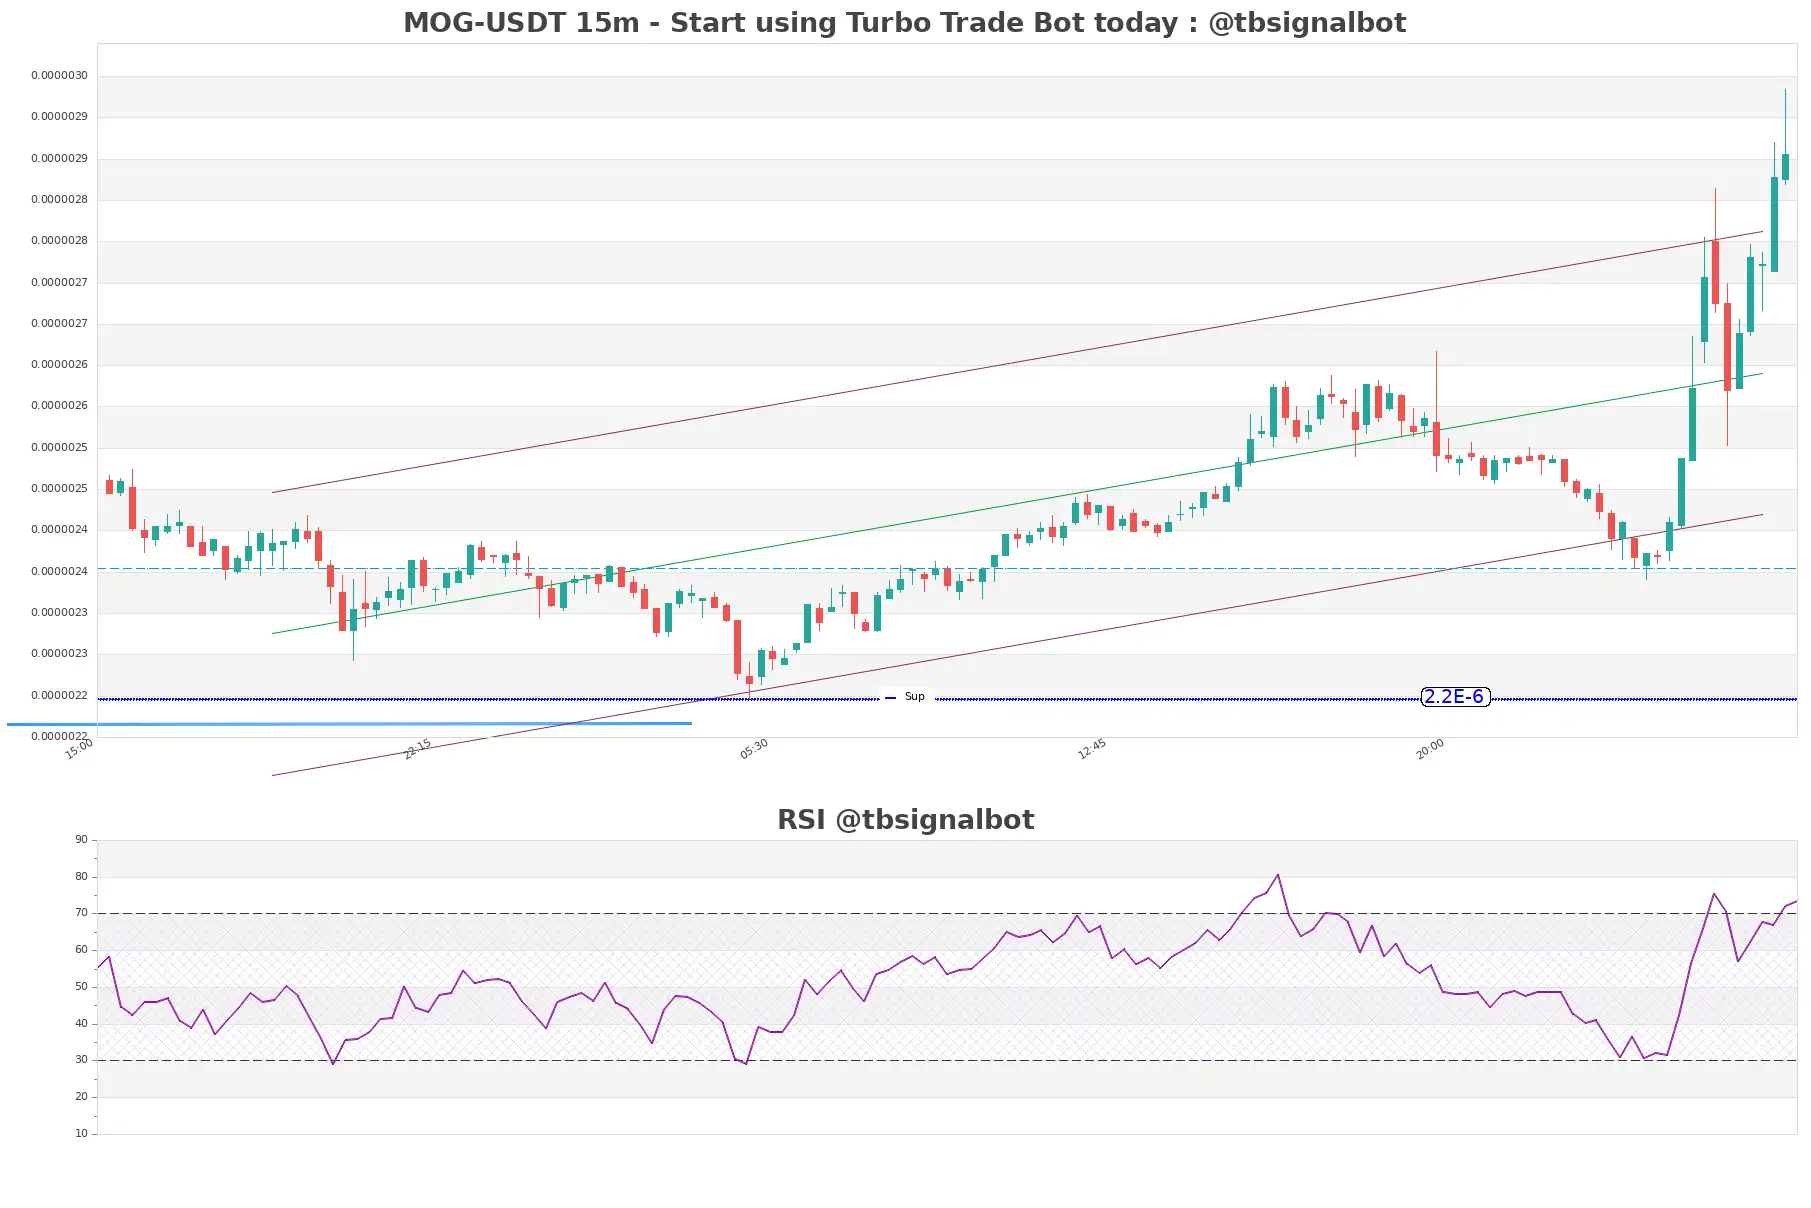This screenshot has width=1811, height=1208.
Task: Click the RSI axis value 30
Action: [x=81, y=1060]
